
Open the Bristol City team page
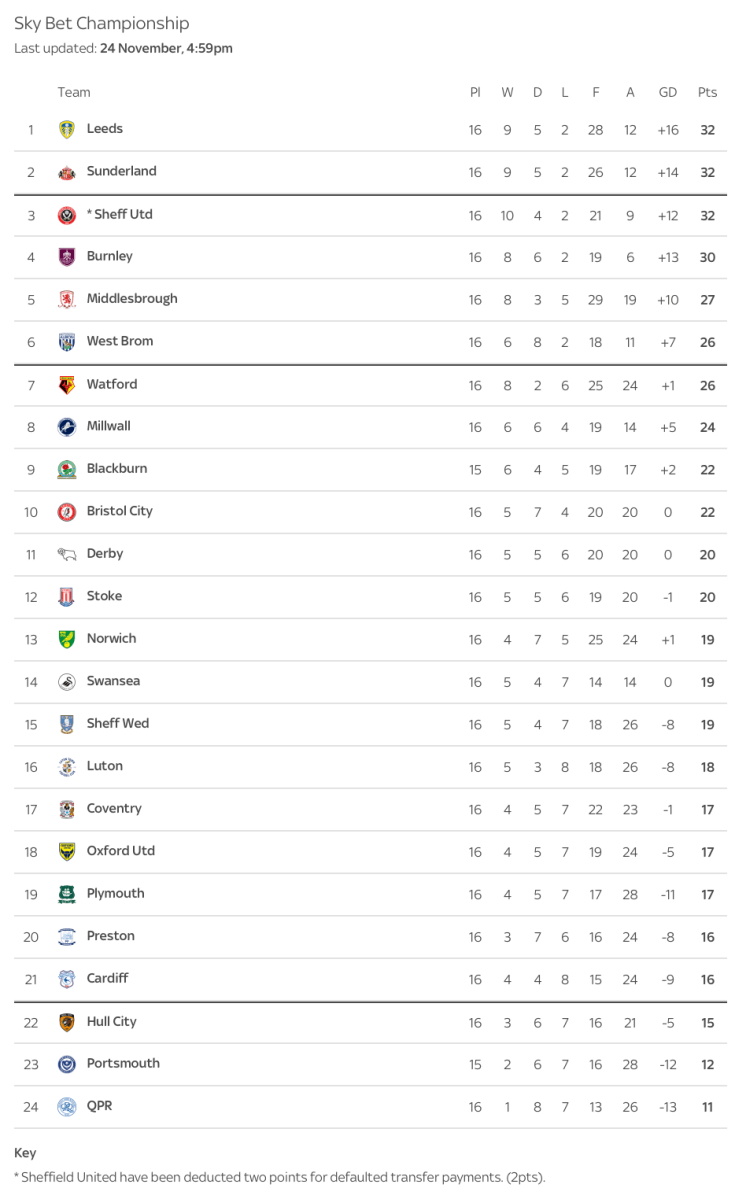pyautogui.click(x=120, y=511)
